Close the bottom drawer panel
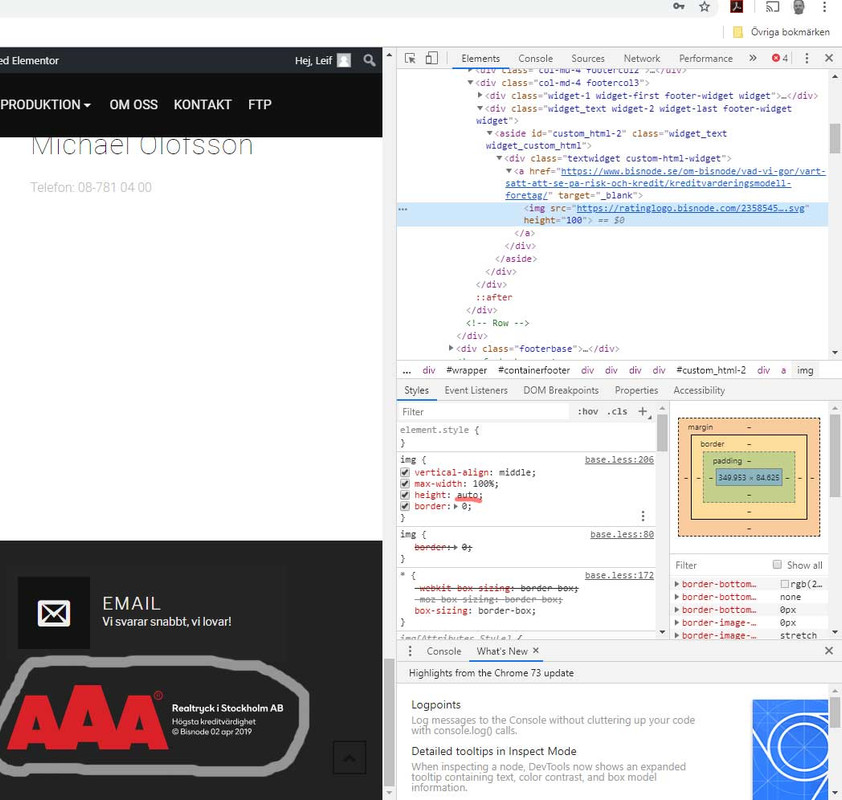Viewport: 842px width, 800px height. point(829,651)
